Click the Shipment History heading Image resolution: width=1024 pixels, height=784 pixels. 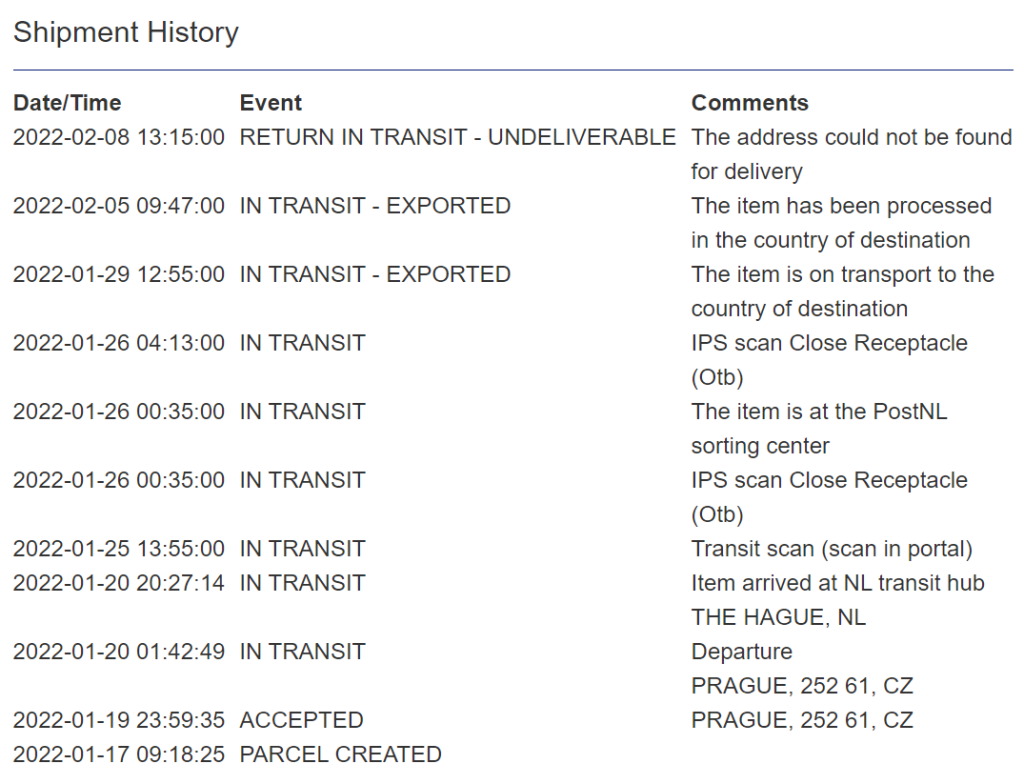(126, 32)
